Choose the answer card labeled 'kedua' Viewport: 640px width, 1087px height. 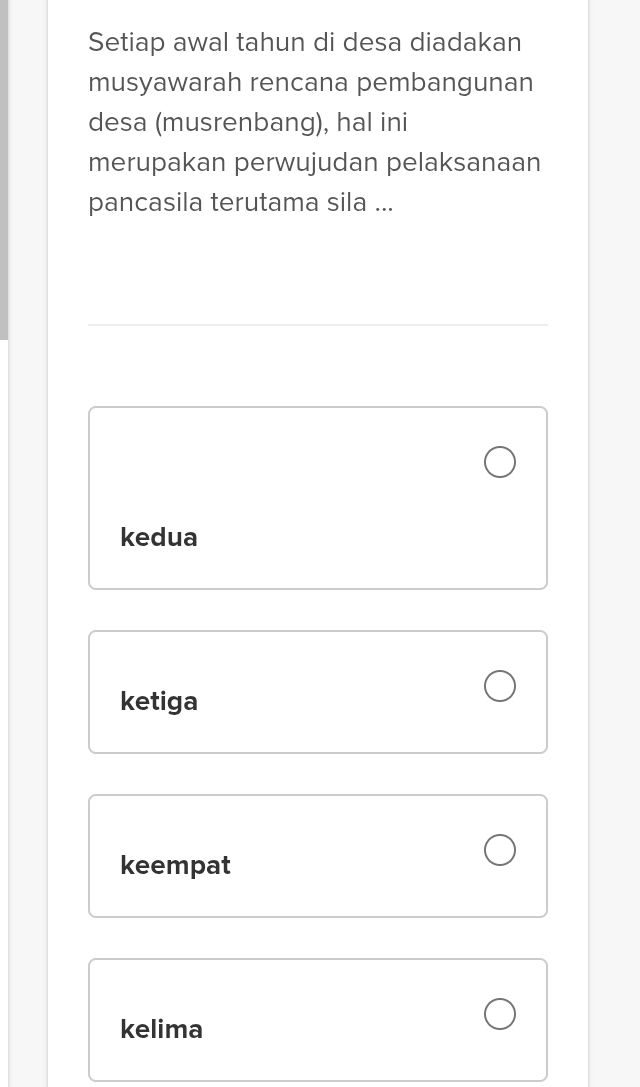coord(318,497)
